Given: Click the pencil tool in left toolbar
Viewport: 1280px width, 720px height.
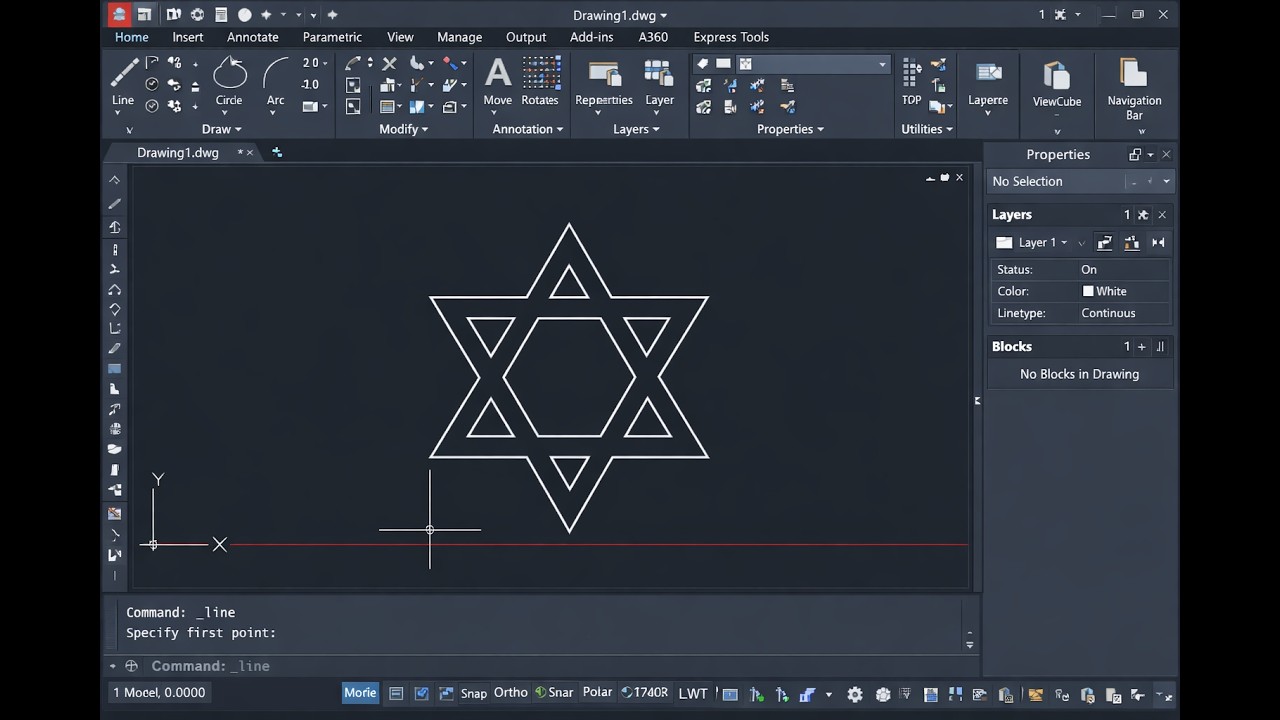Looking at the screenshot, I should (x=114, y=203).
